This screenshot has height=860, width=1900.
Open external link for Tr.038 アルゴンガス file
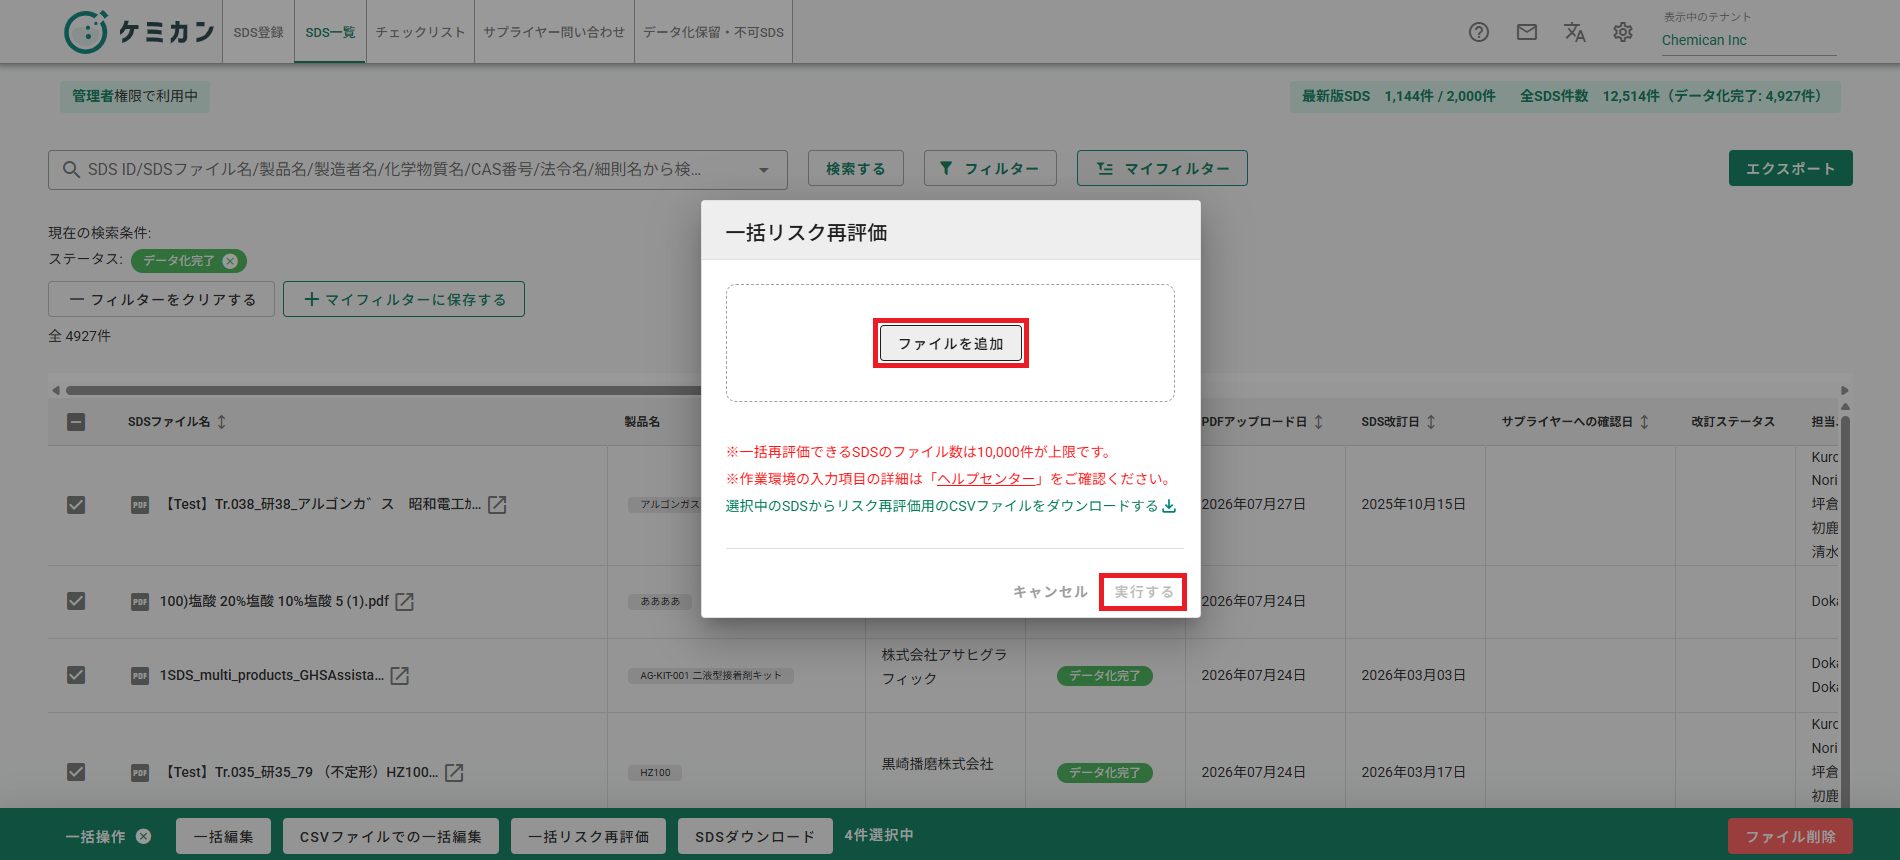(x=497, y=505)
